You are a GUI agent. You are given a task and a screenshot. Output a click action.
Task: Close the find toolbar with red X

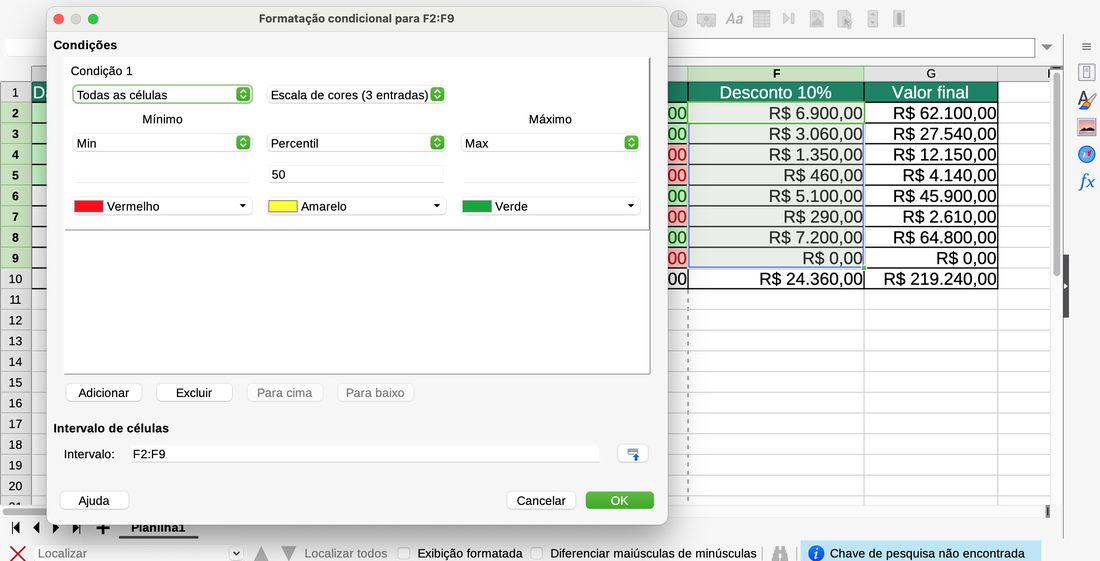tap(18, 553)
